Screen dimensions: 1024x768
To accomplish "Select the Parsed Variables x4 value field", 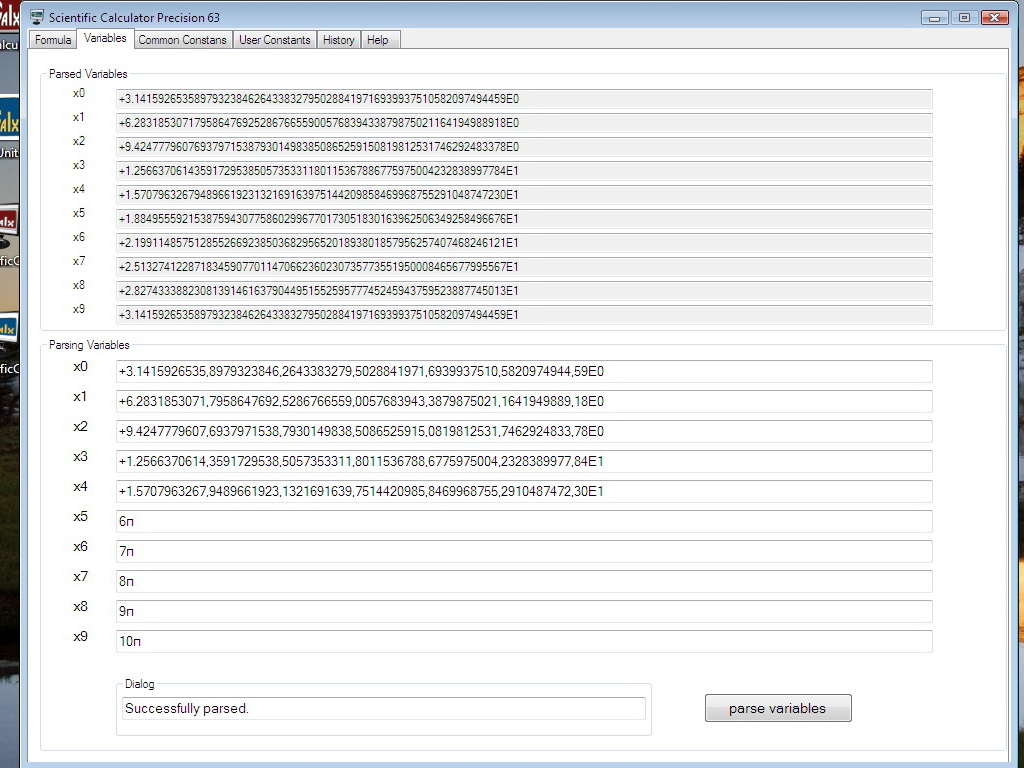I will click(x=524, y=195).
